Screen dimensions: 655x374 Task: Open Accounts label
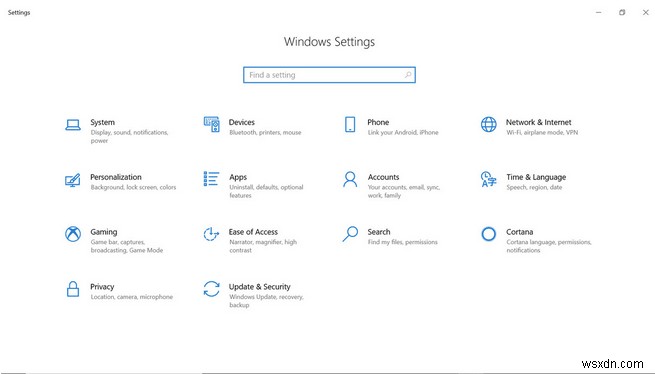tap(383, 177)
